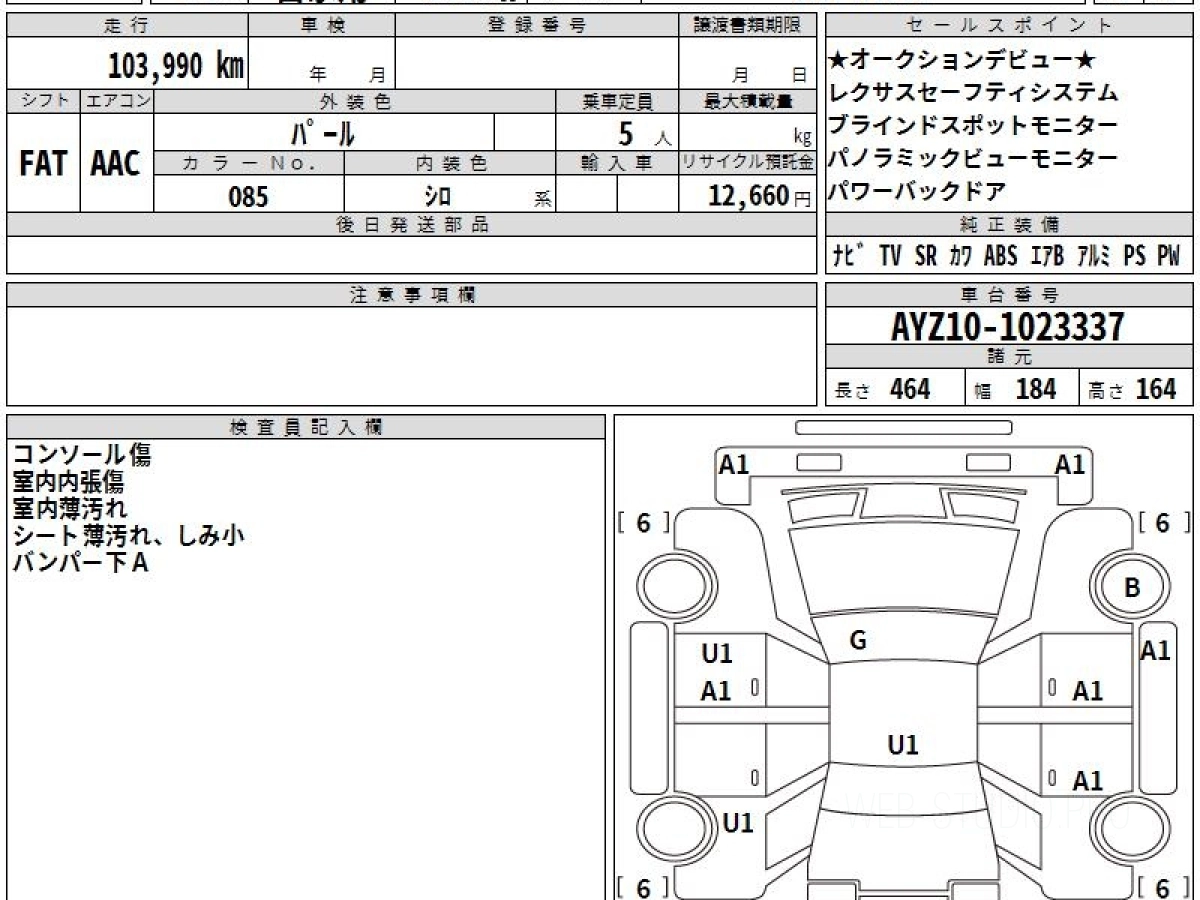Screen dimensions: 1200x900
Task: Click the 103,990 km mileage value
Action: coord(175,66)
